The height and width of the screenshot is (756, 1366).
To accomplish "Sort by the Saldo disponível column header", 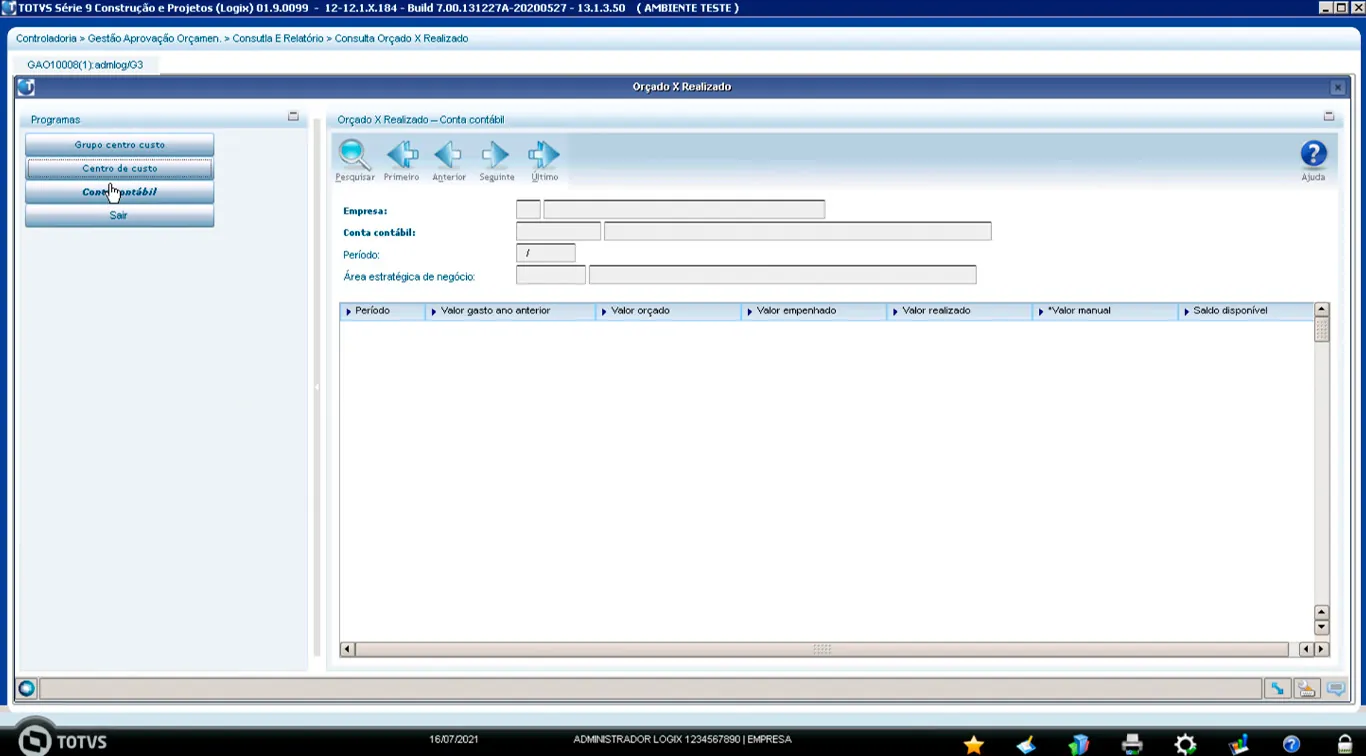I will click(x=1230, y=311).
